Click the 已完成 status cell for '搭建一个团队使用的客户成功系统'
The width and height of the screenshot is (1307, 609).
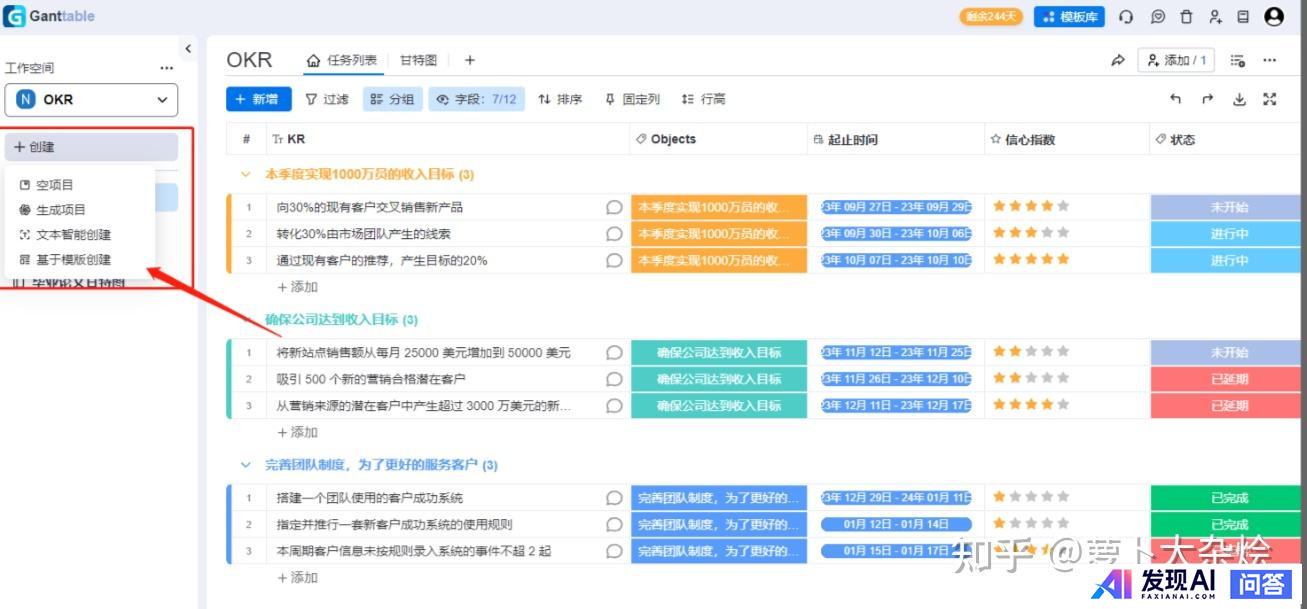[1228, 498]
